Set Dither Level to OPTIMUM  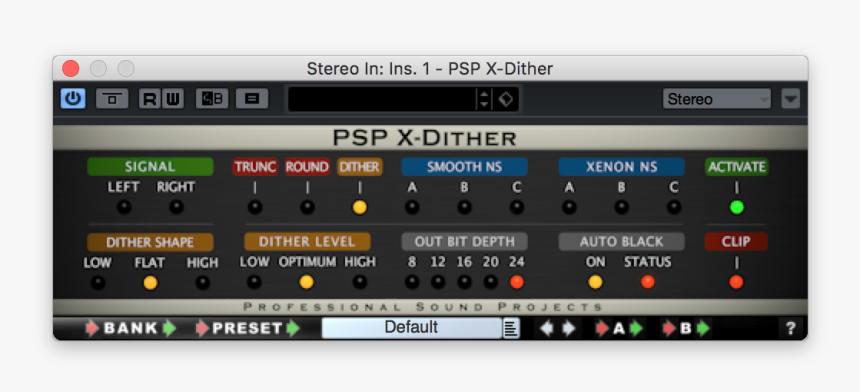[307, 282]
